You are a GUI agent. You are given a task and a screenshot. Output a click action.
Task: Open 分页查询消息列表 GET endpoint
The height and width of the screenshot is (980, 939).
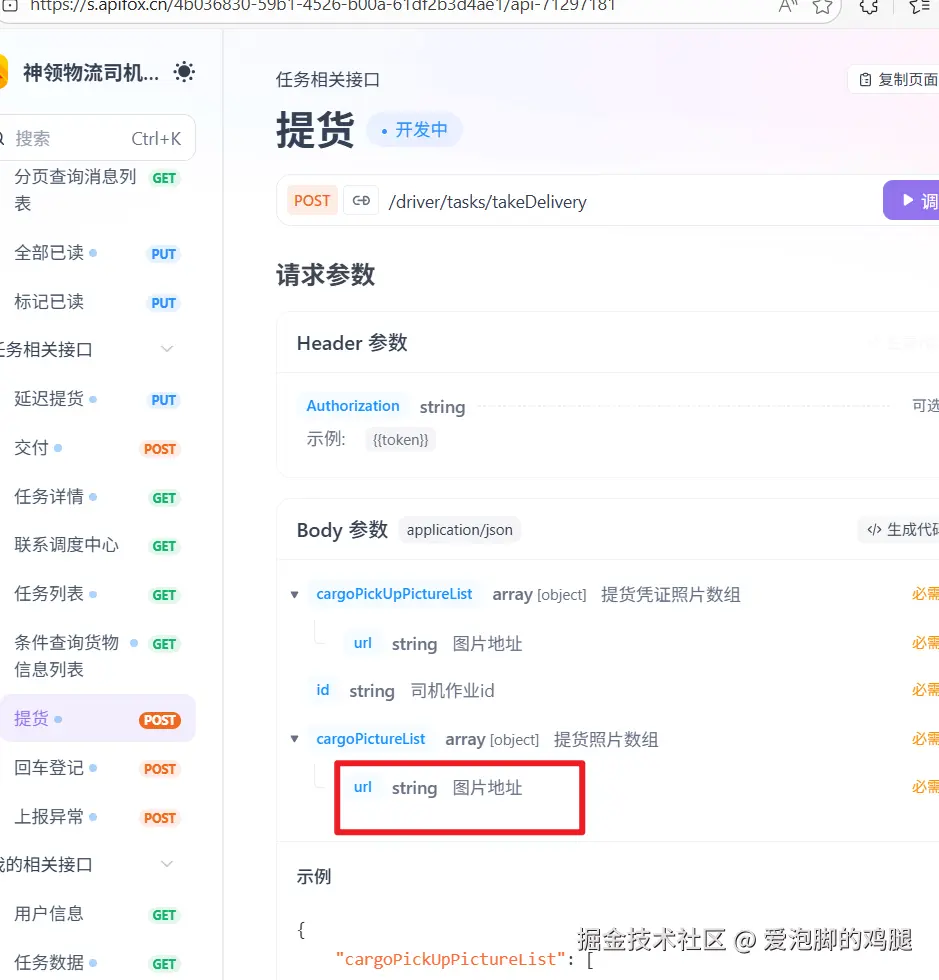click(97, 190)
